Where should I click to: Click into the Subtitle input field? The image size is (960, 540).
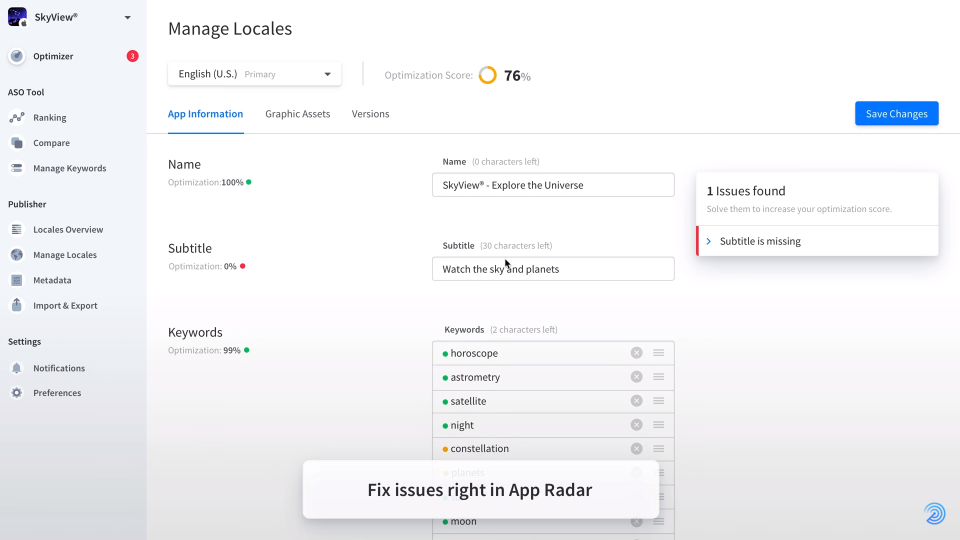click(x=553, y=269)
